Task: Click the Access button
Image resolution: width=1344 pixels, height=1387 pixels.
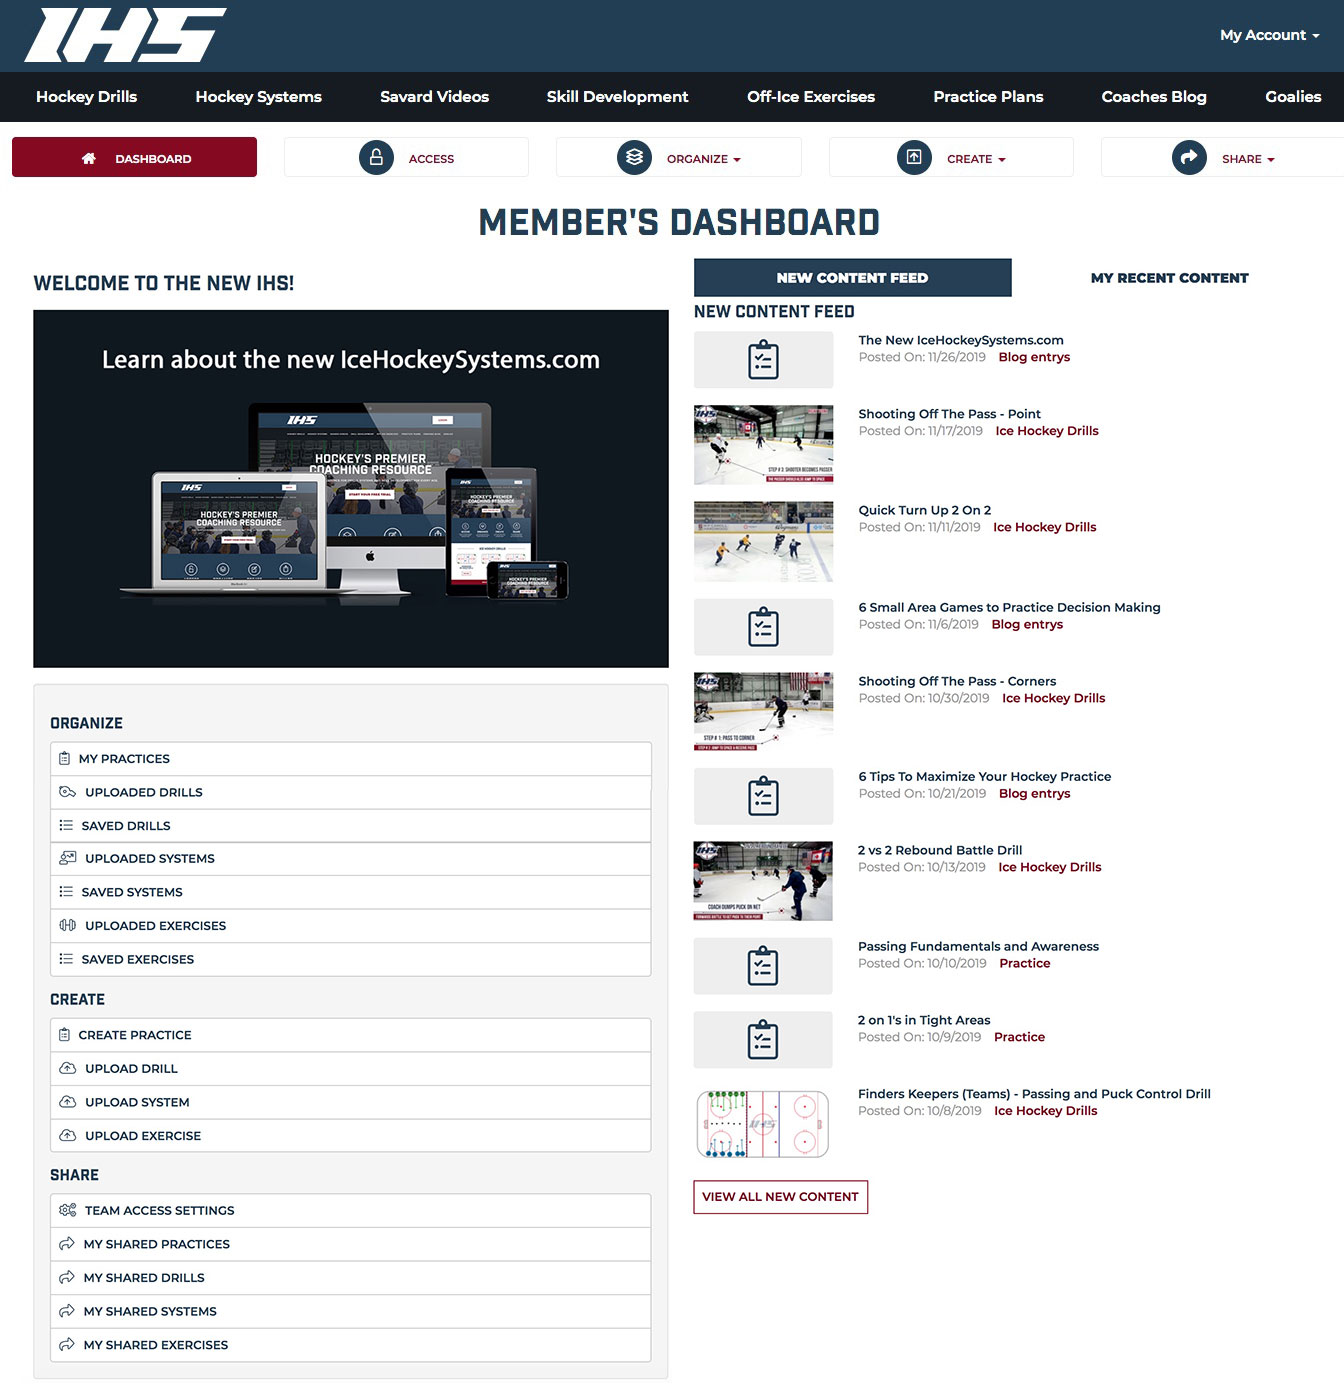Action: pos(406,158)
